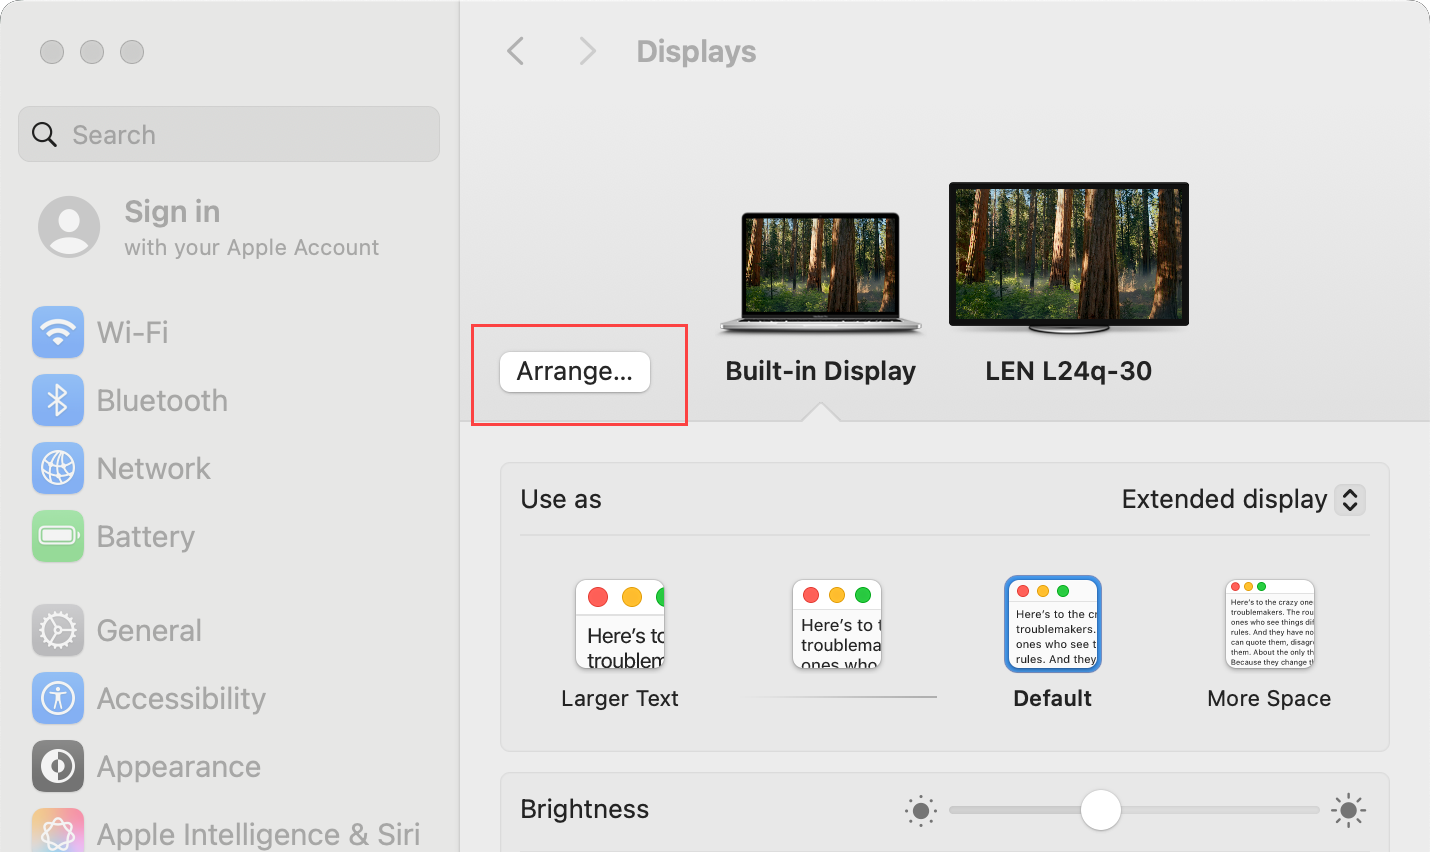
Task: Close the System Settings window
Action: pos(52,51)
